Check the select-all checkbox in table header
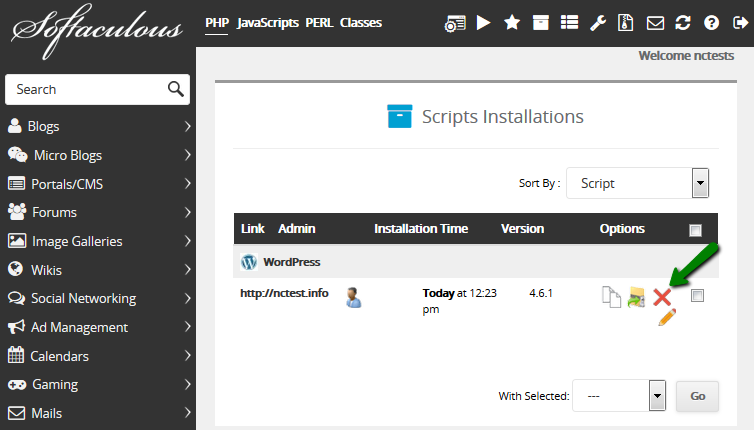 point(696,230)
